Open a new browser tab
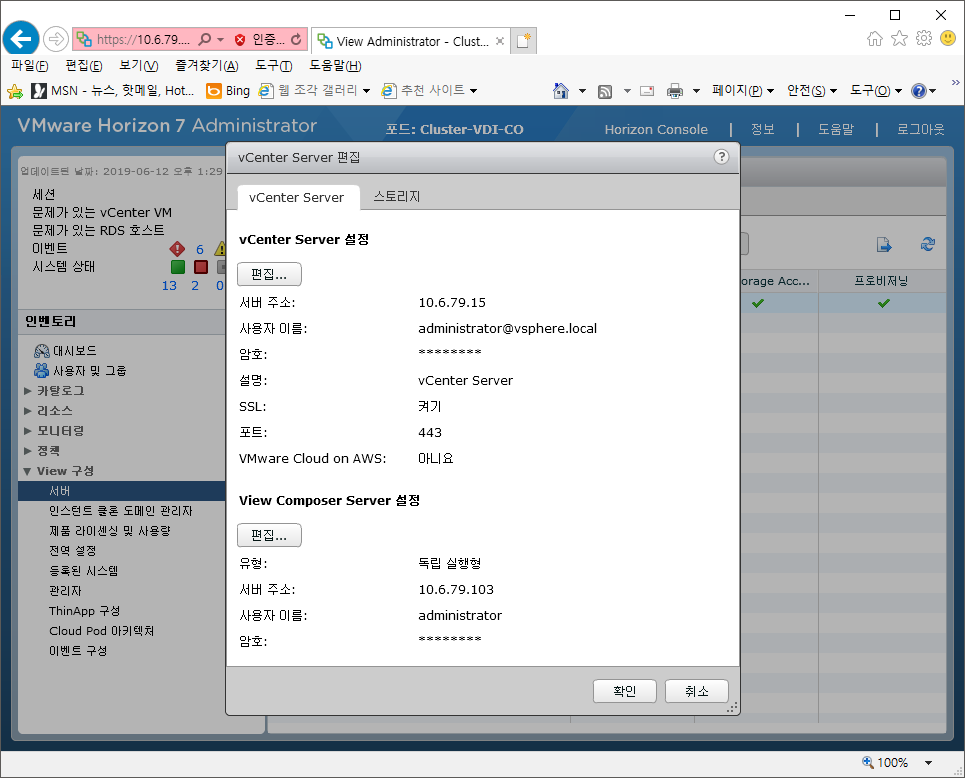The image size is (965, 778). [x=524, y=41]
